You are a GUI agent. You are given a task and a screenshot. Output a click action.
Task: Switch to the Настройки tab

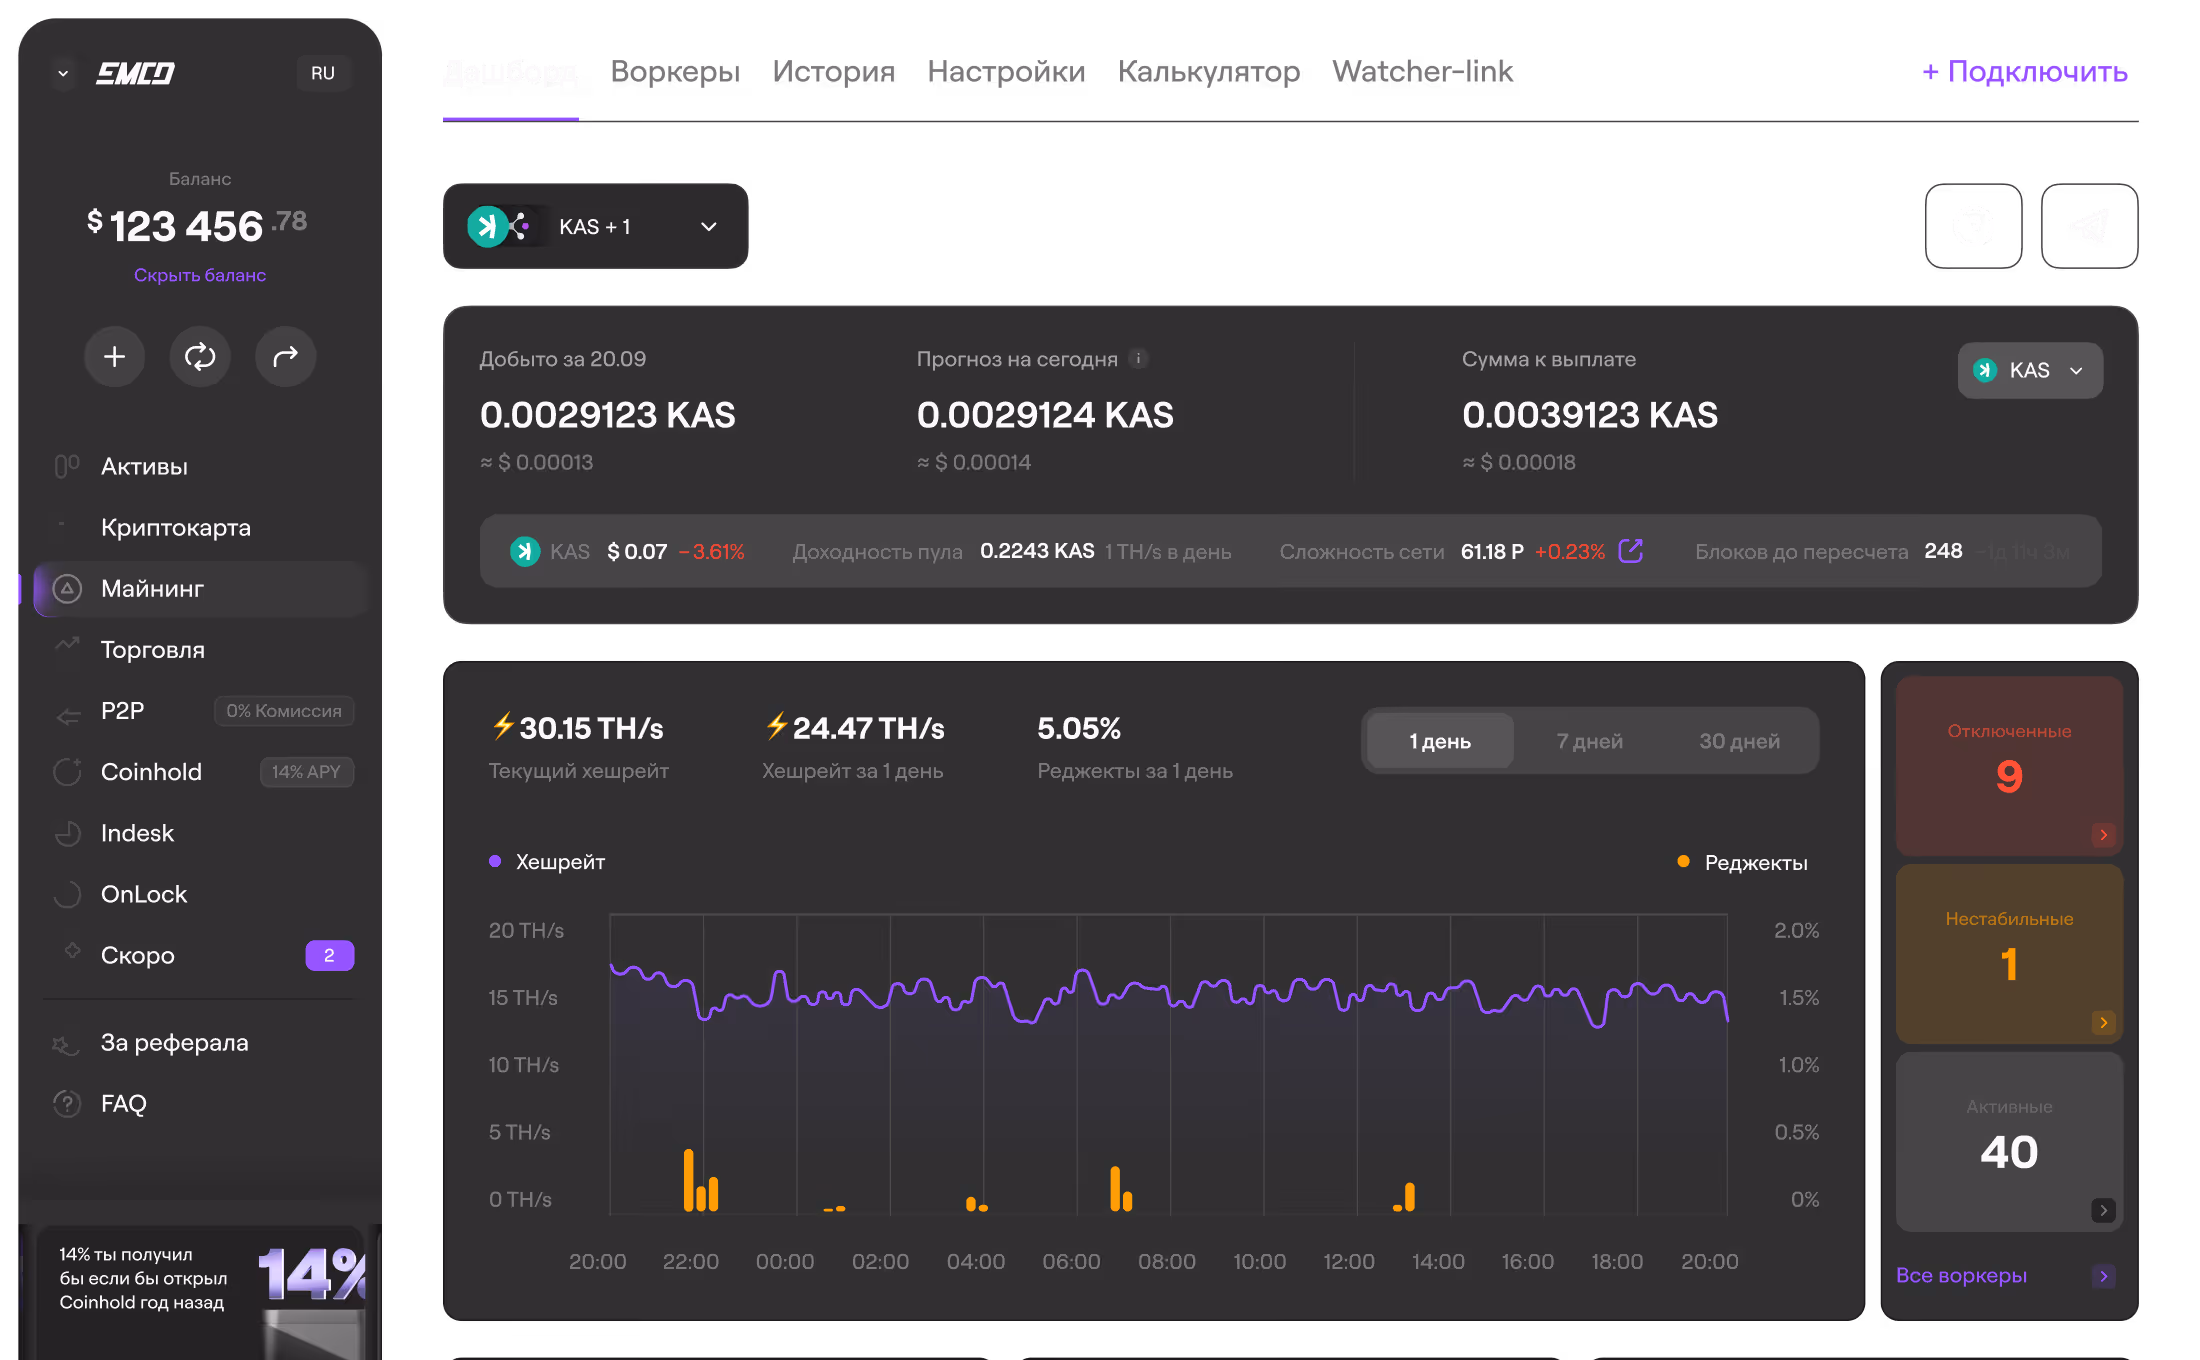(1006, 71)
